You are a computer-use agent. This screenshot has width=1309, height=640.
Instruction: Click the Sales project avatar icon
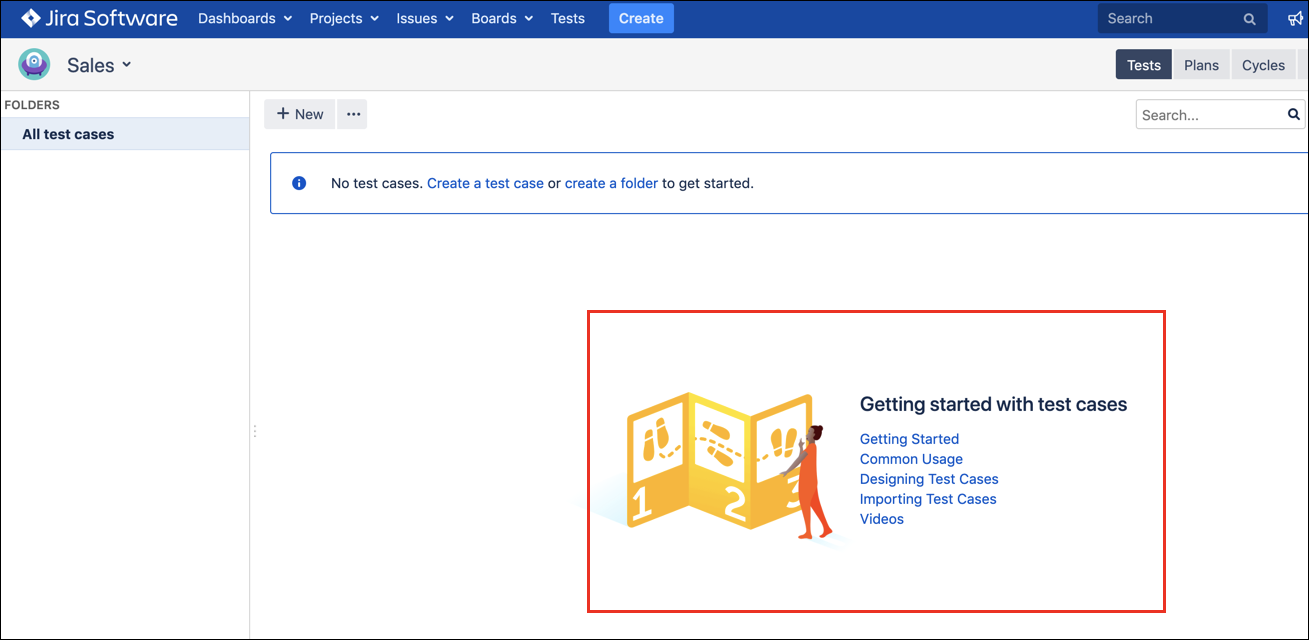pos(33,63)
